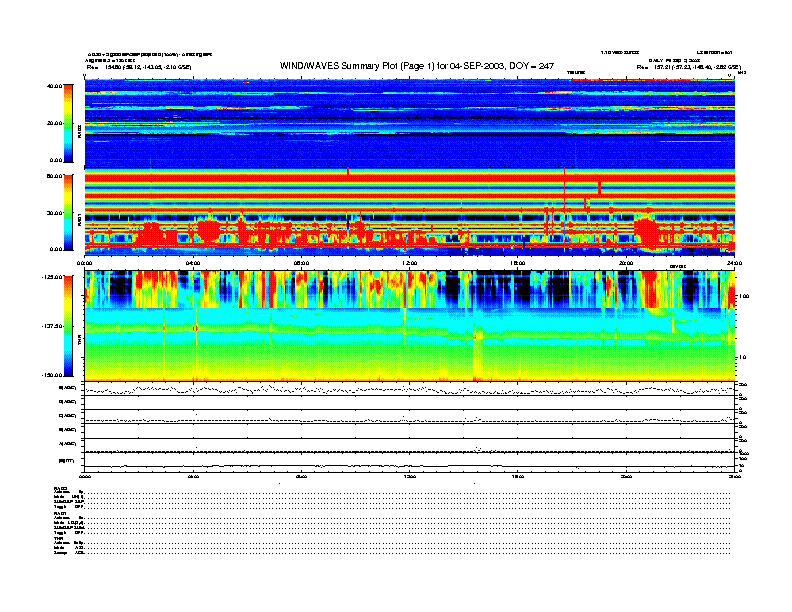Click the 20.00 label on RAD2 color scale
Image resolution: width=792 pixels, height=612 pixels.
[x=54, y=123]
